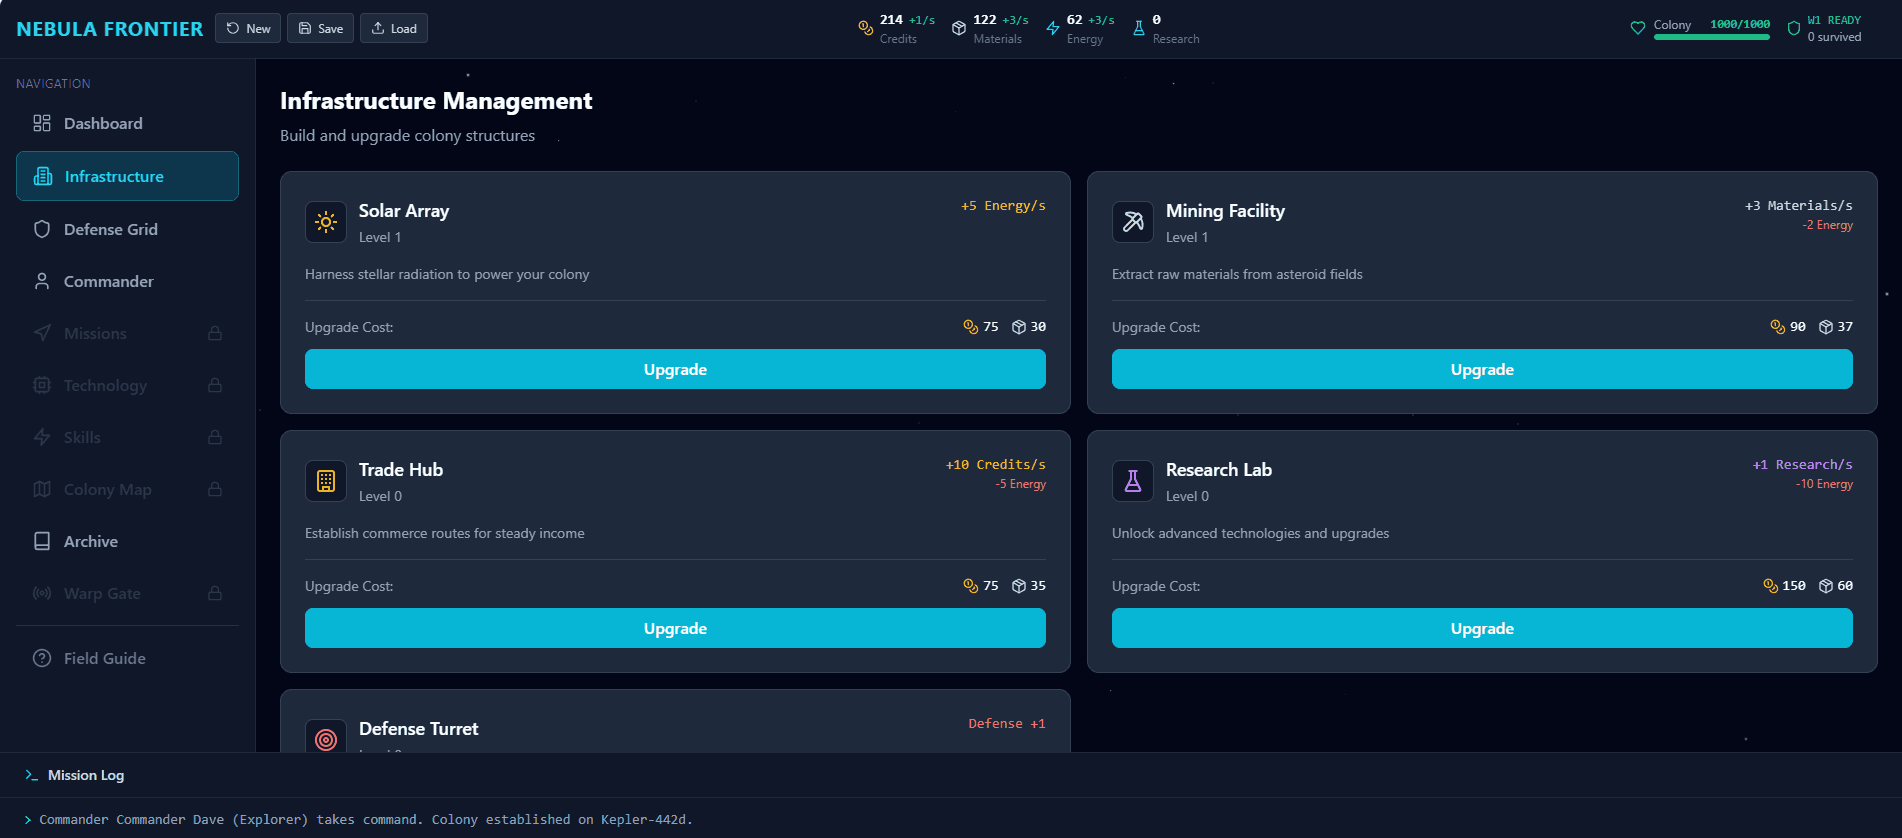Click the "0 survived" wave status

coord(1834,37)
